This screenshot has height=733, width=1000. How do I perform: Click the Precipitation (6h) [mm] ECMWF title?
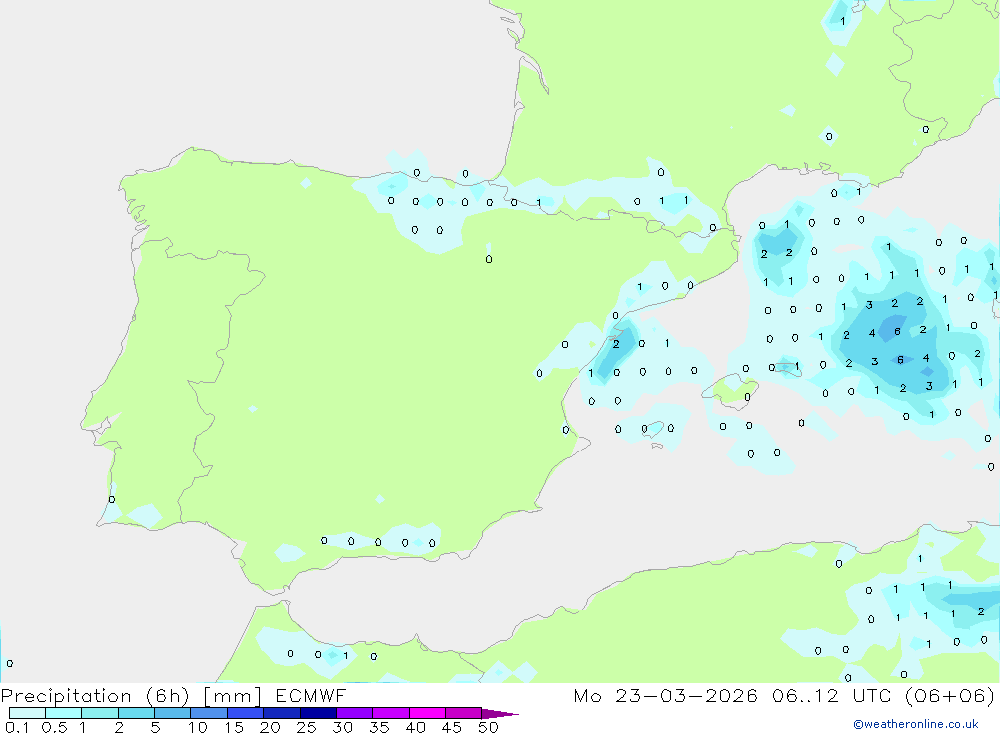pos(173,695)
